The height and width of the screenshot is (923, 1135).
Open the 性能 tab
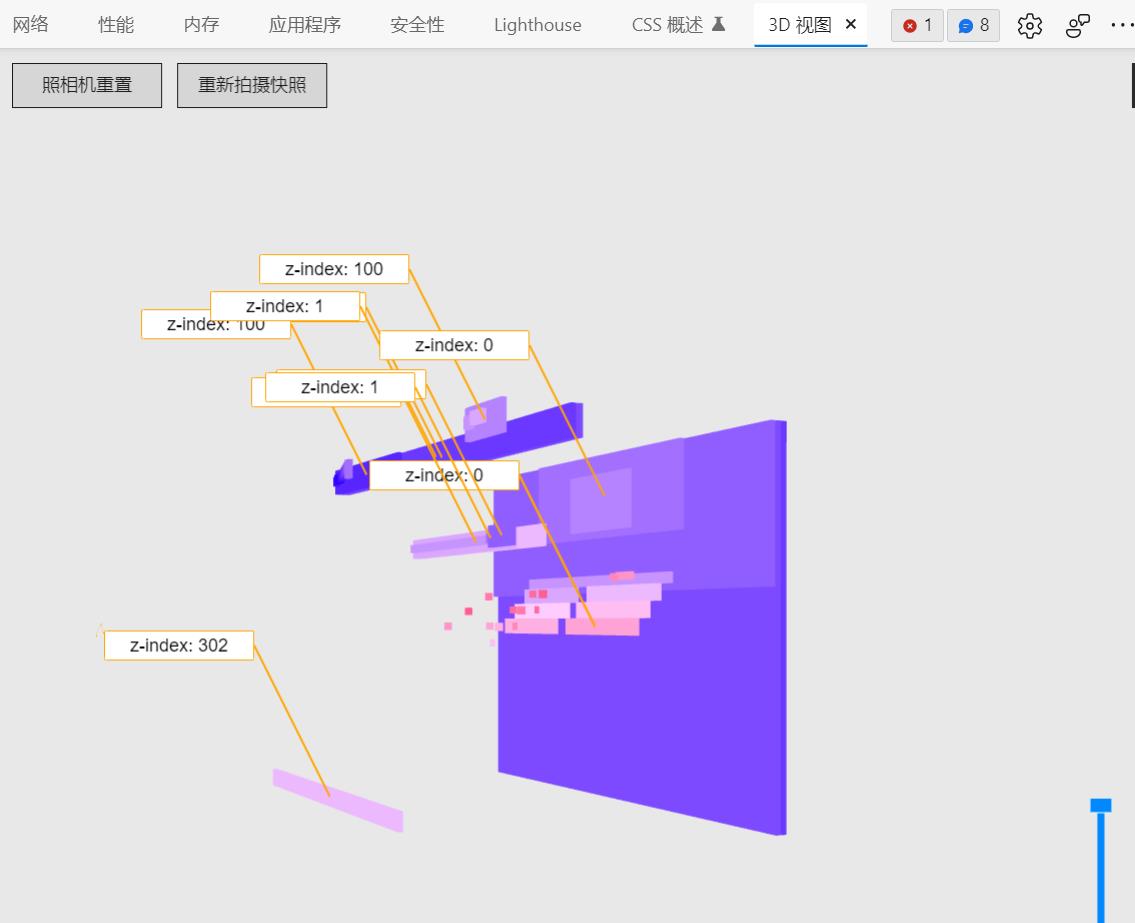tap(116, 25)
